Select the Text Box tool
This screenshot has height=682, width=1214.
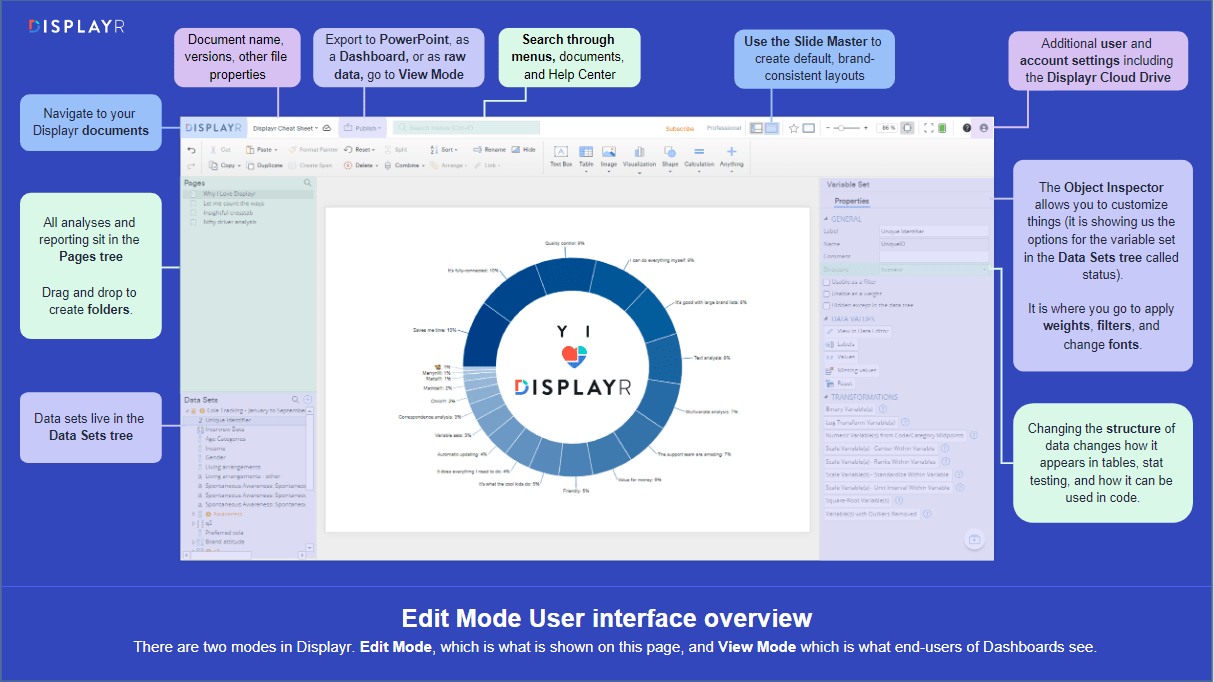pos(561,155)
